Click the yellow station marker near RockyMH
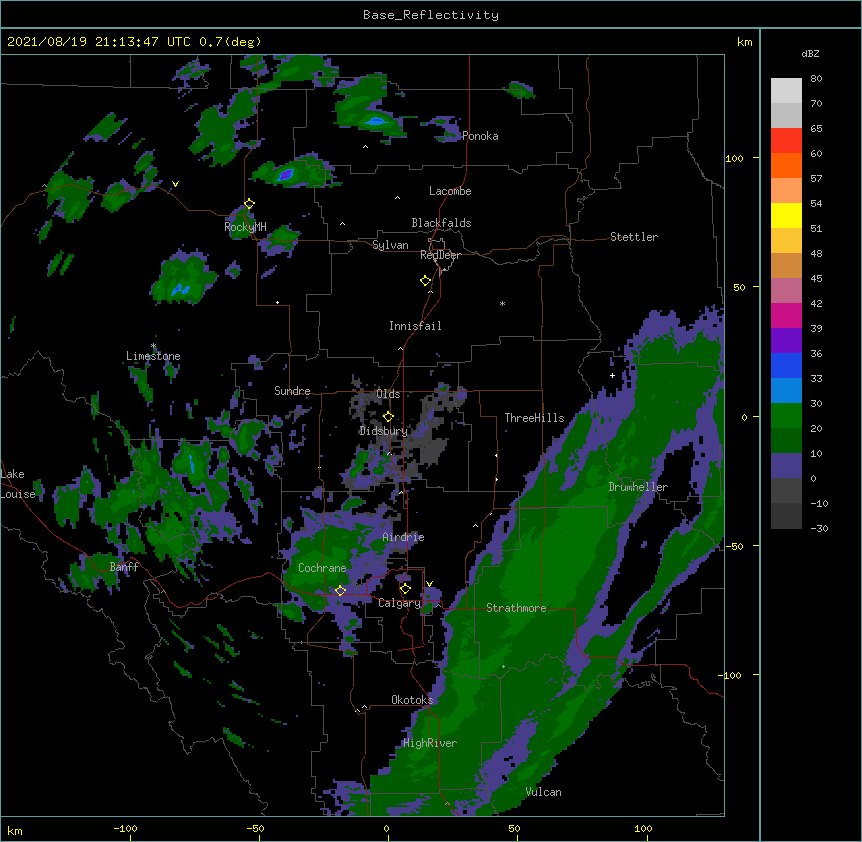 pyautogui.click(x=249, y=204)
